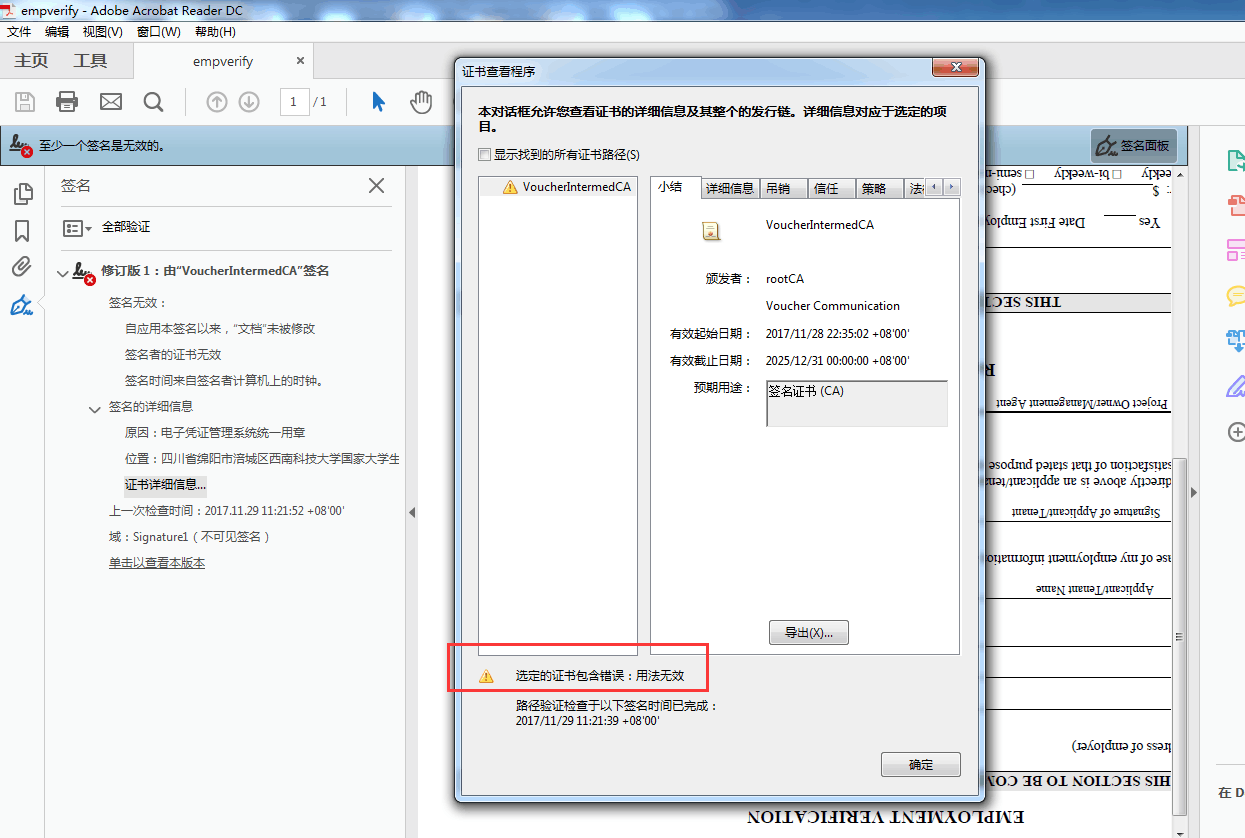
Task: Click the Save file icon in toolbar
Action: (x=25, y=102)
